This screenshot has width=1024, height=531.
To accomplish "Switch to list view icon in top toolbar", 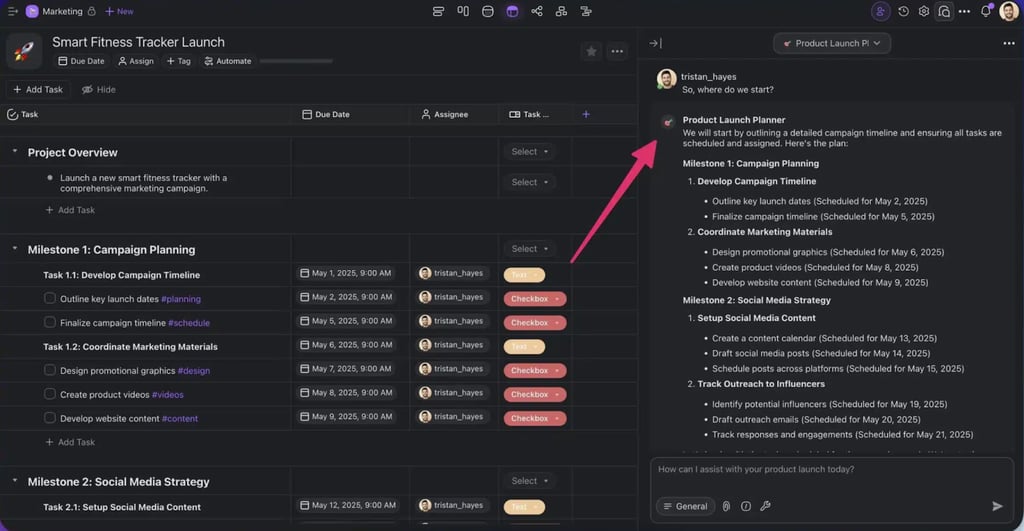I will click(438, 11).
